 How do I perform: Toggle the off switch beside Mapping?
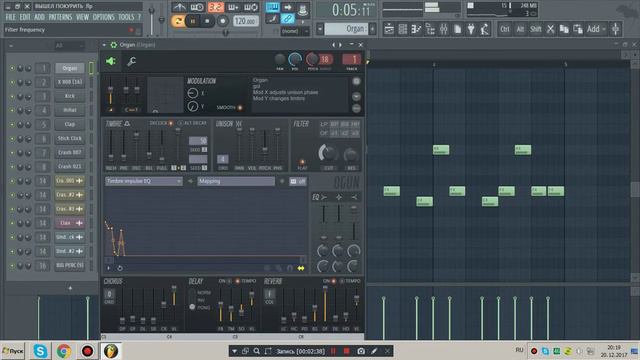(x=298, y=182)
